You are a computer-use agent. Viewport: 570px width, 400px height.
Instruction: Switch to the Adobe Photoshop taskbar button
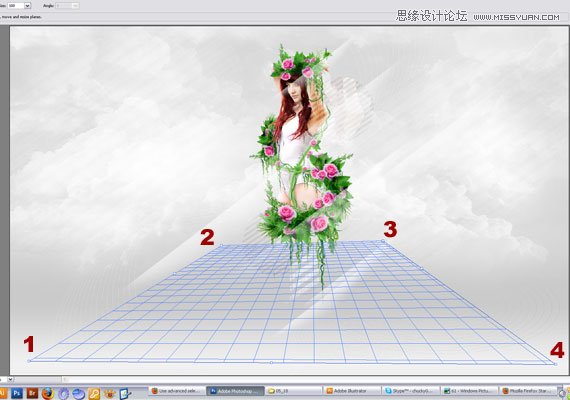coord(236,391)
